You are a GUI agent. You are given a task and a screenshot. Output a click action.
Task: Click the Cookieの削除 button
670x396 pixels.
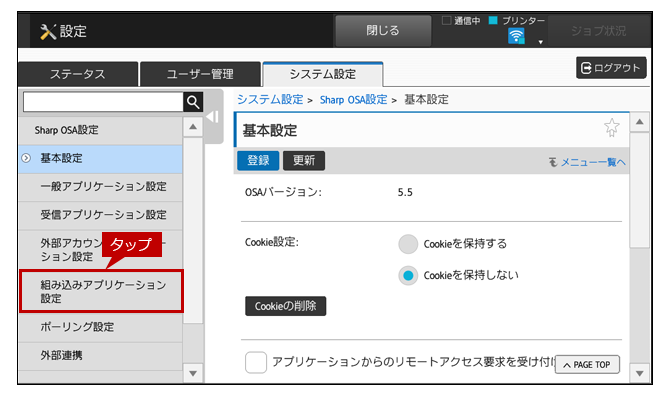[x=285, y=306]
